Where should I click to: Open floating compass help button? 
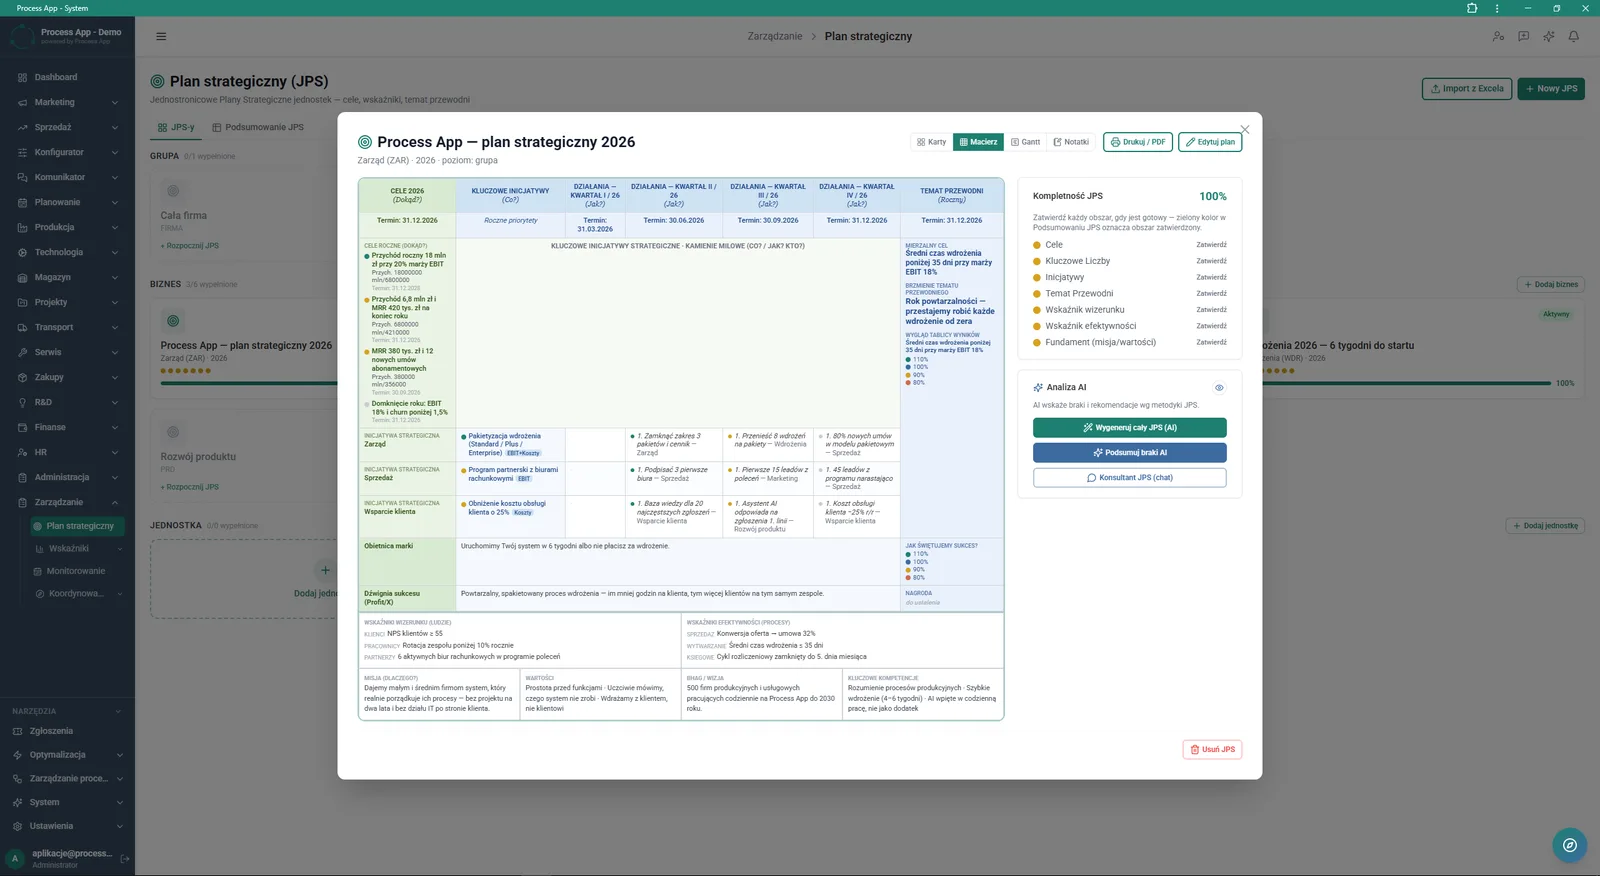point(1570,845)
